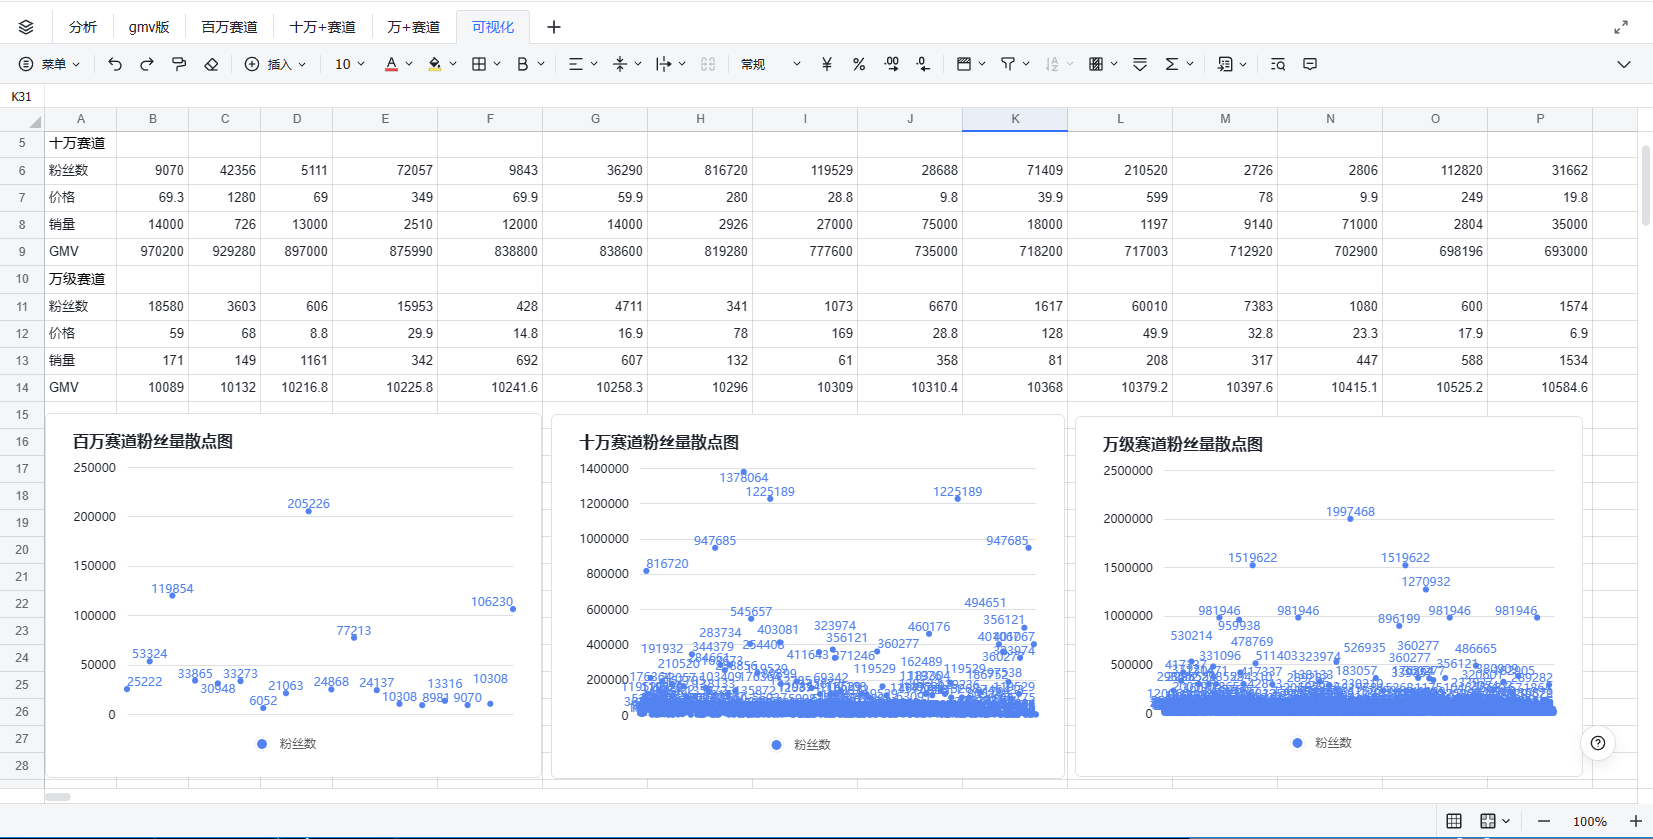This screenshot has width=1653, height=839.
Task: Expand the toolbar collapse chevron
Action: click(x=1624, y=64)
